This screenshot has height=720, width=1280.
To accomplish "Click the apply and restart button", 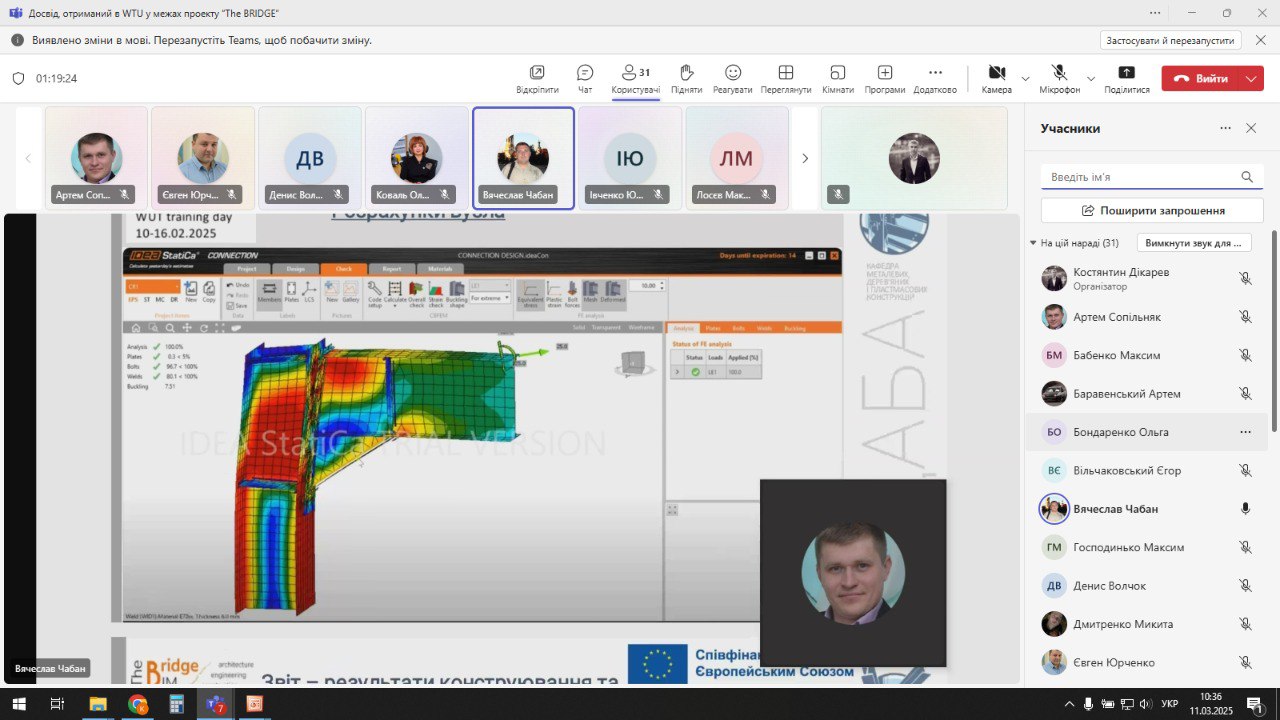I will (1171, 40).
